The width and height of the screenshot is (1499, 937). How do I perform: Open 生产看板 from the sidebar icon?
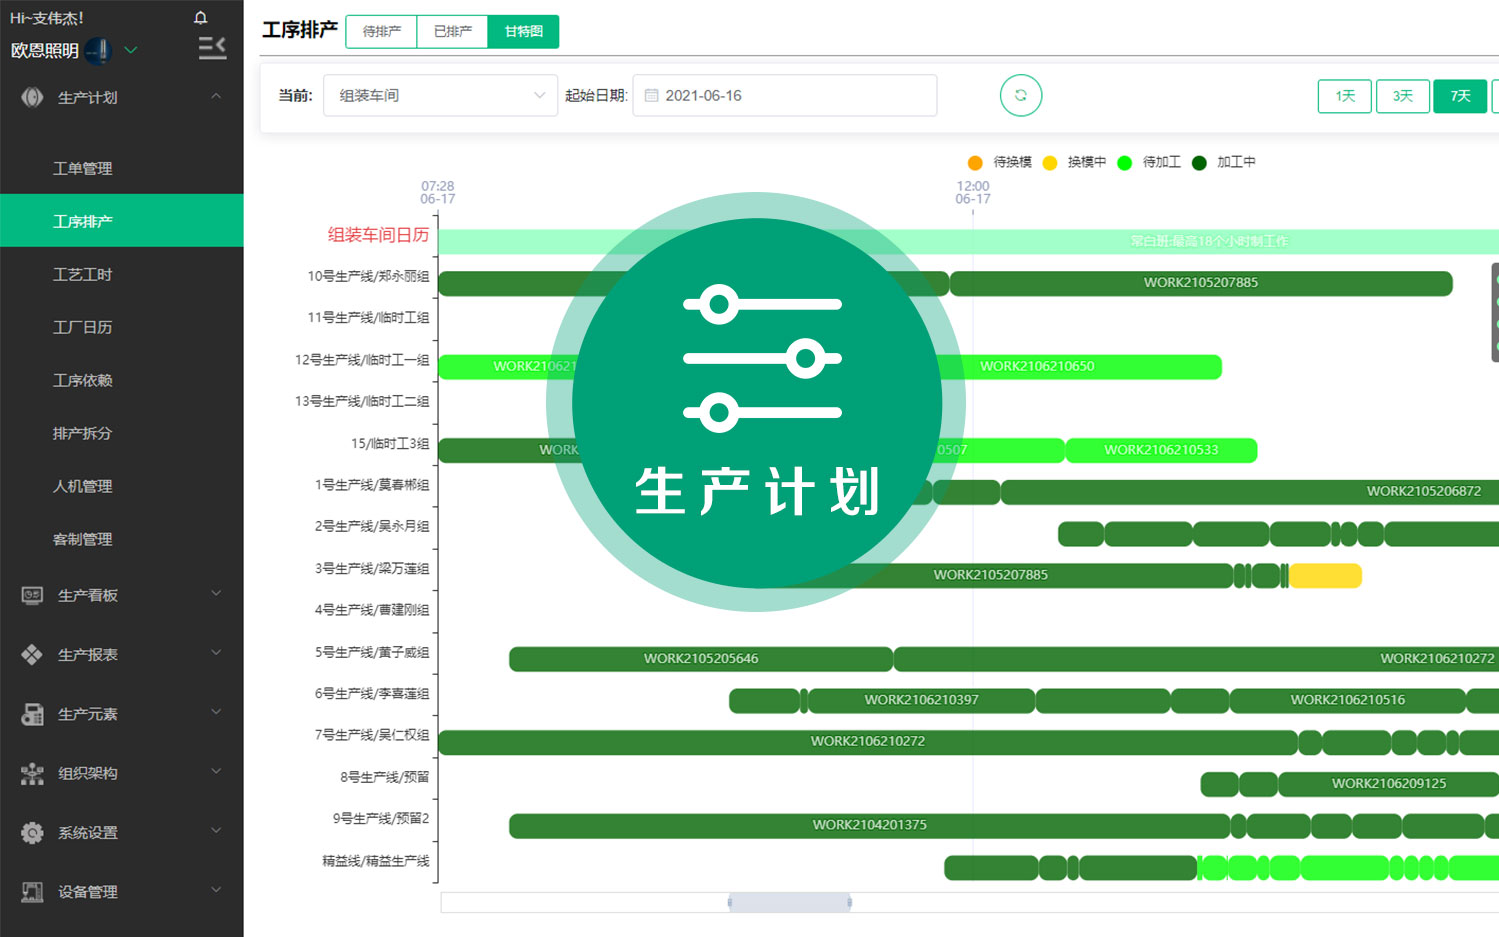(31, 594)
